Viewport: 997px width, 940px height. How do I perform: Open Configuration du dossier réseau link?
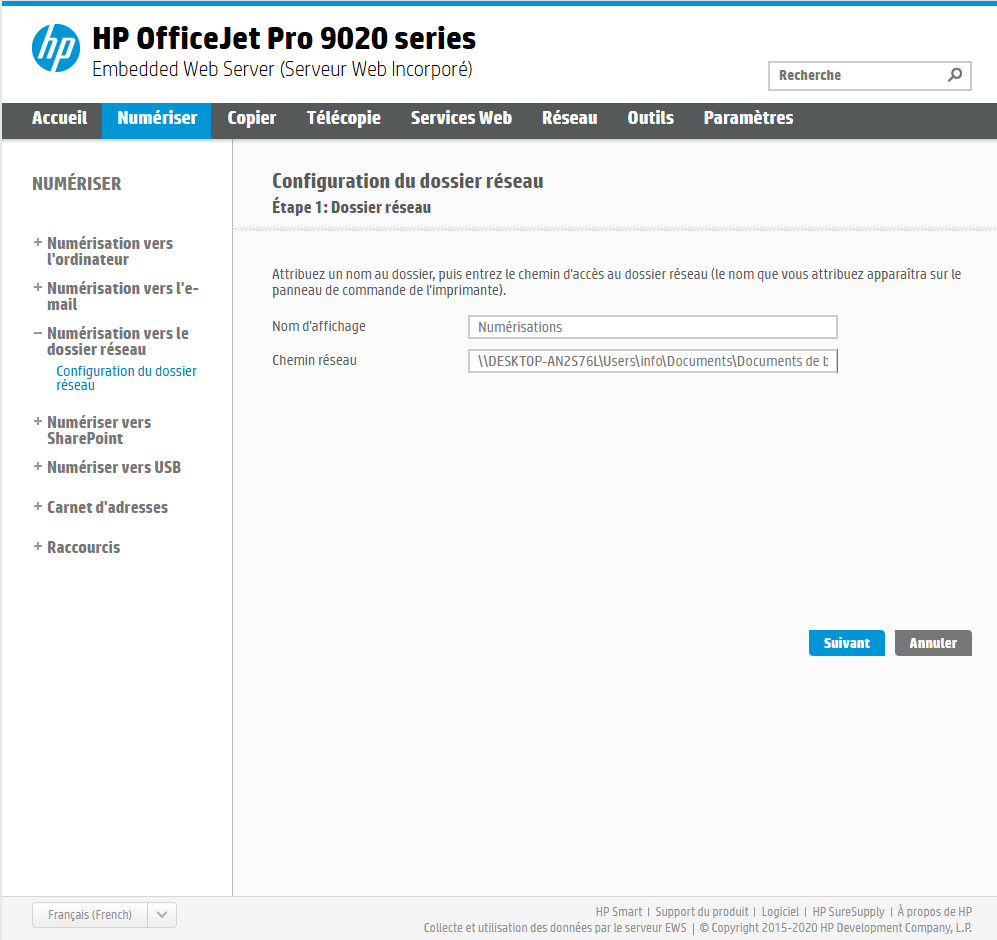[x=126, y=378]
